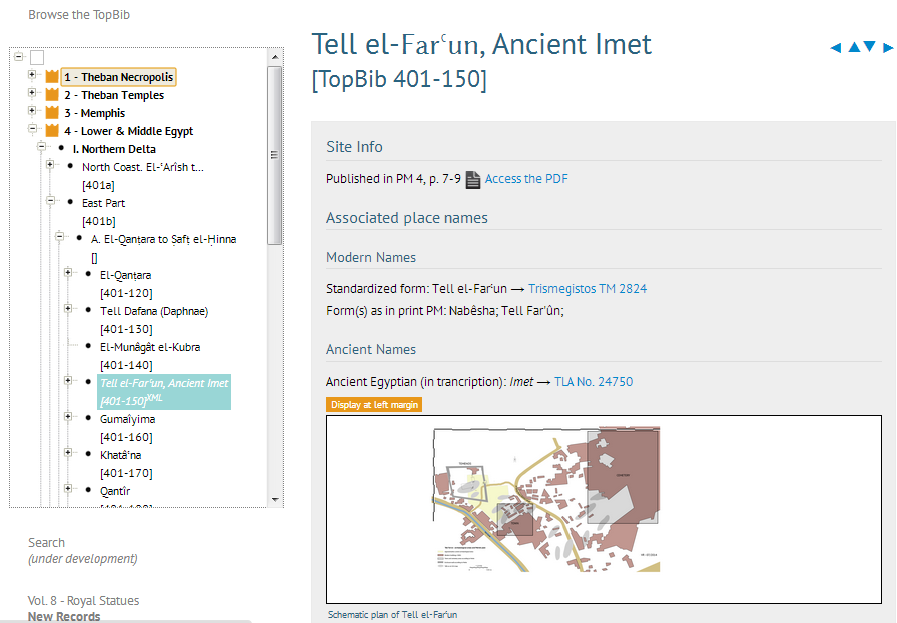This screenshot has height=623, width=897.
Task: Click the orange icon beside Theban Temples
Action: (52, 94)
